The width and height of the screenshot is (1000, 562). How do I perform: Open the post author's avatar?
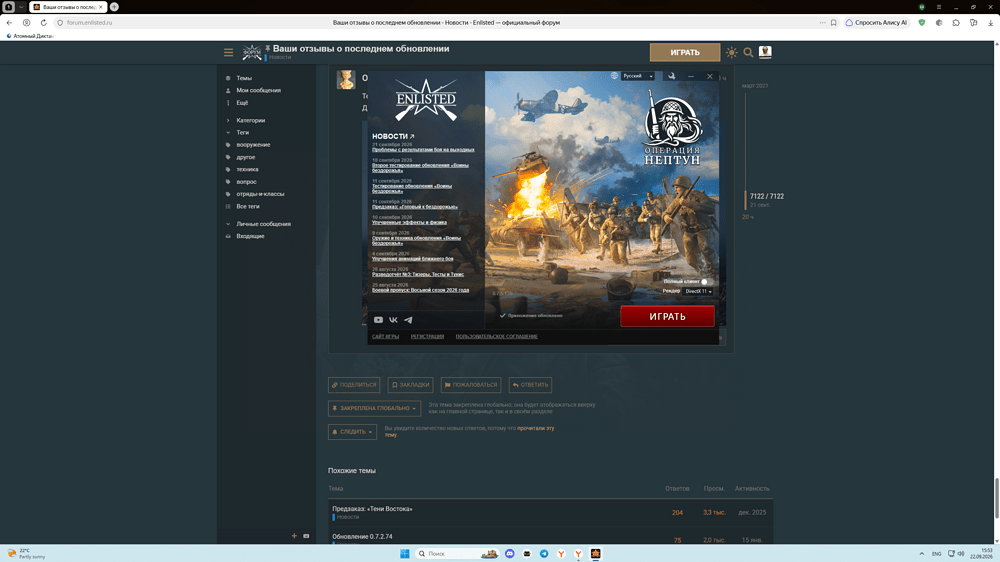tap(346, 80)
